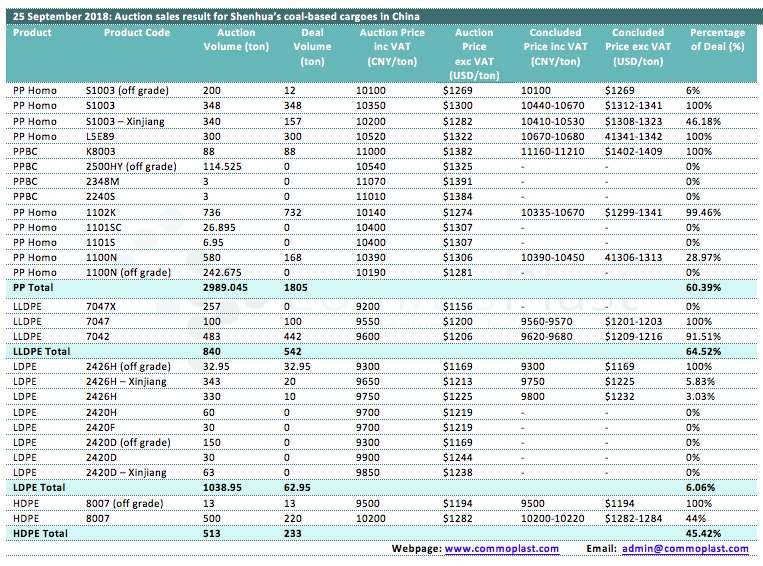The image size is (763, 566).
Task: Select the 60.39% PP total percentage
Action: 705,287
